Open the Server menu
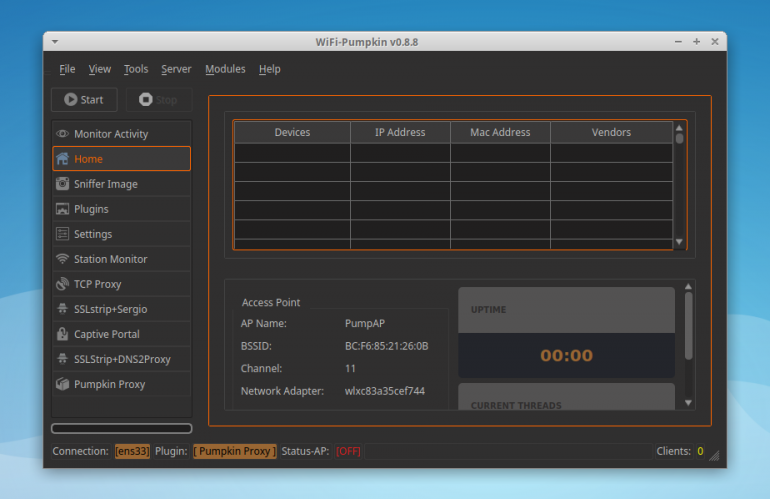The width and height of the screenshot is (770, 499). click(176, 69)
